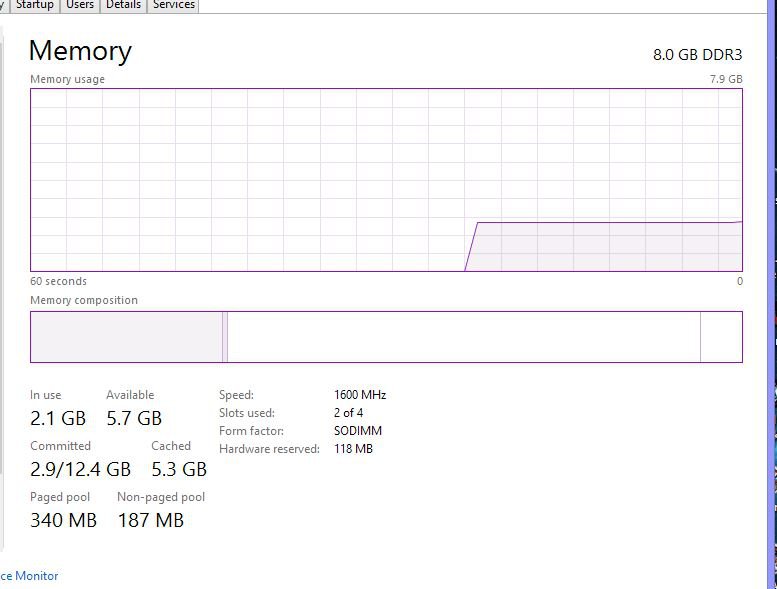Click the Memory usage graph
This screenshot has width=777, height=589.
386,180
